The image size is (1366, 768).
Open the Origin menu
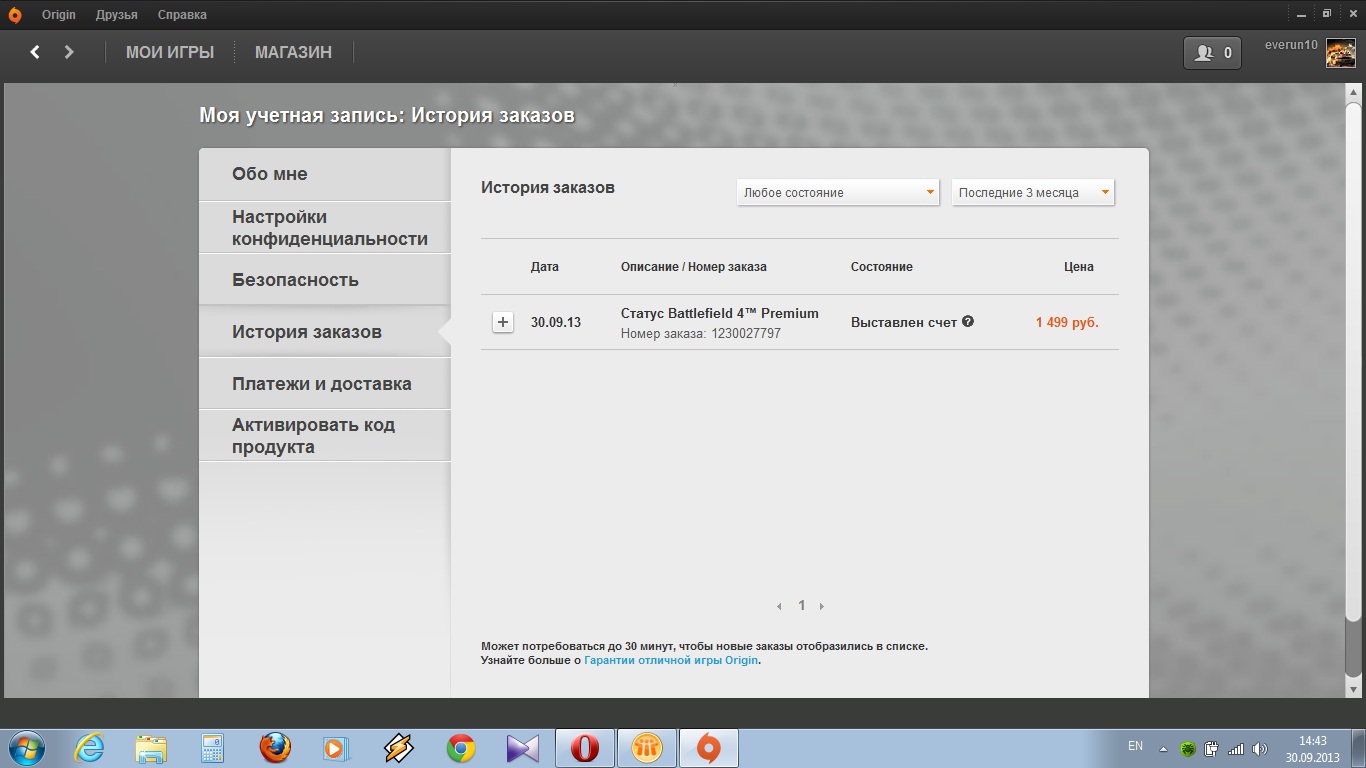pos(59,15)
